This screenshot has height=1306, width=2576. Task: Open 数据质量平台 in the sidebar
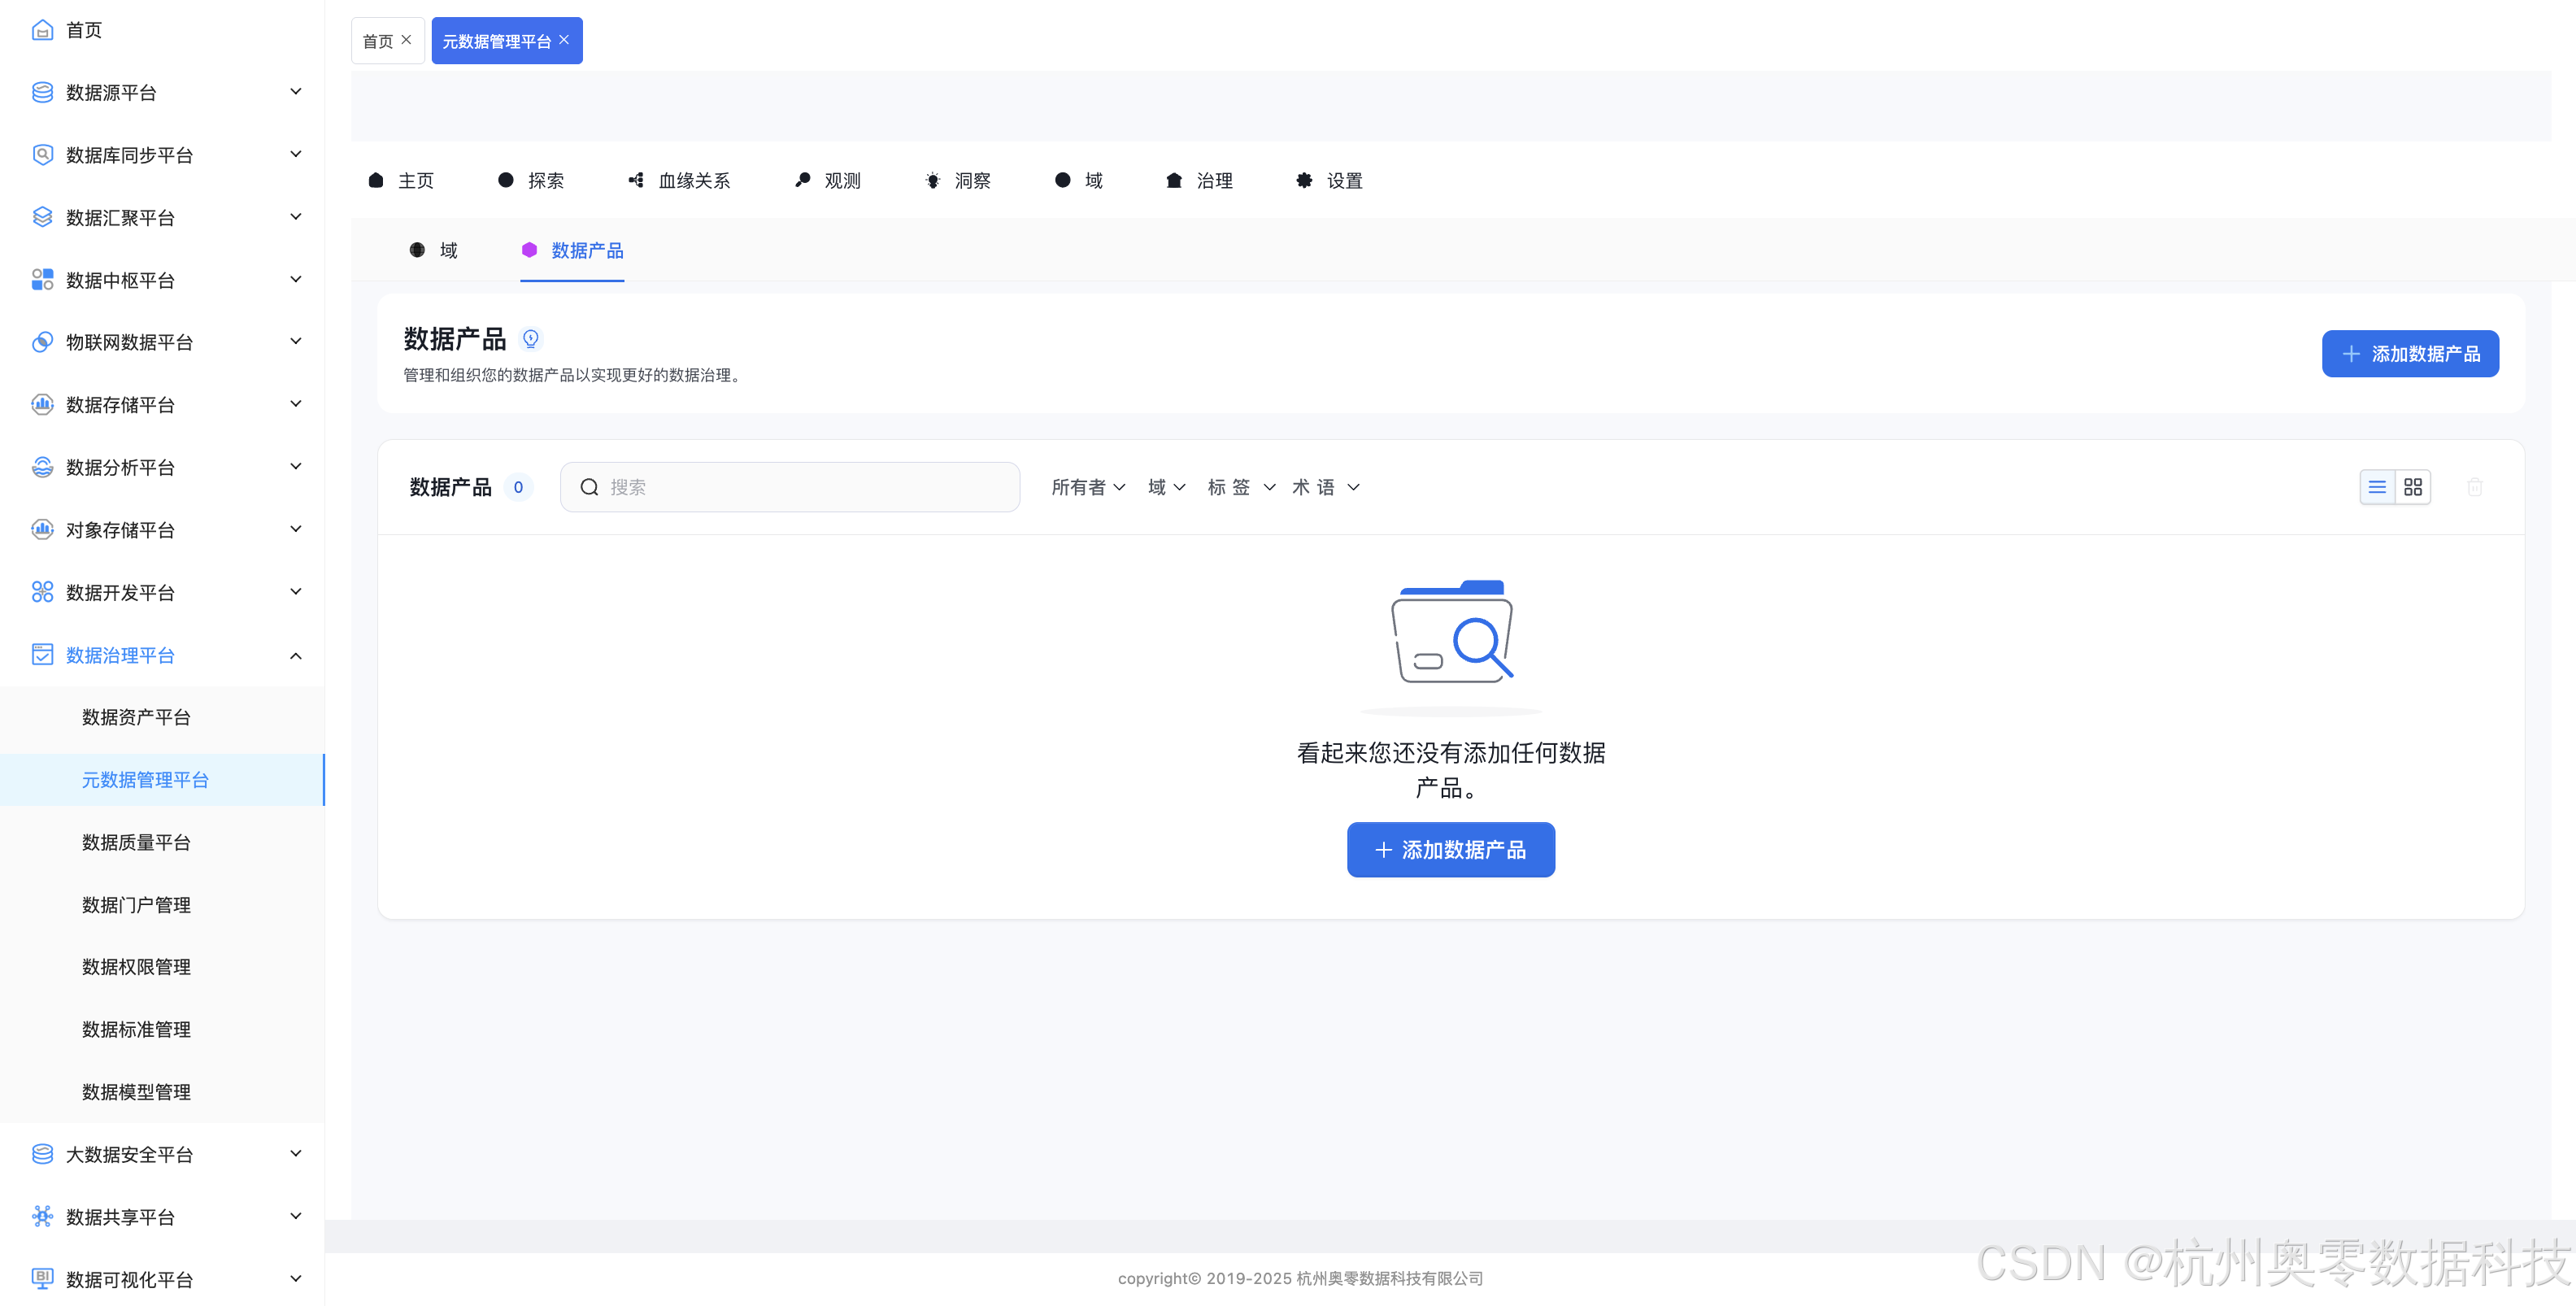coord(136,842)
